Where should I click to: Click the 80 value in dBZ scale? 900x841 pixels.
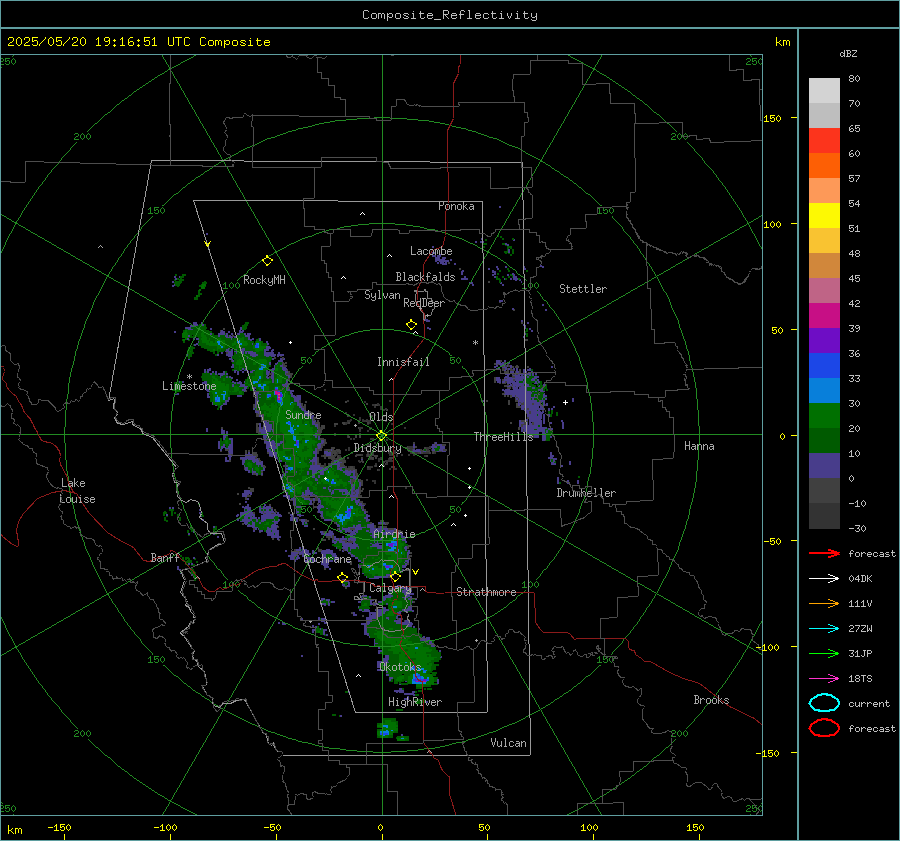click(854, 79)
